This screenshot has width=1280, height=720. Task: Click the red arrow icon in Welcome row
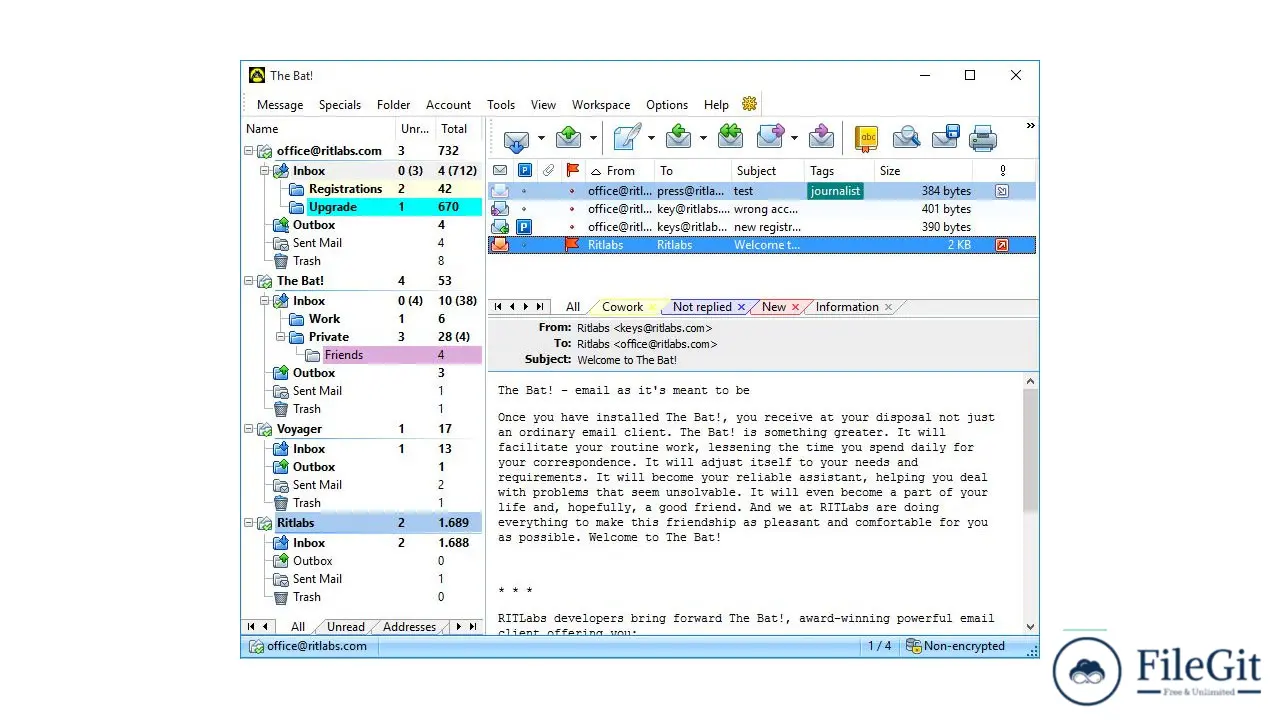pyautogui.click(x=1002, y=245)
